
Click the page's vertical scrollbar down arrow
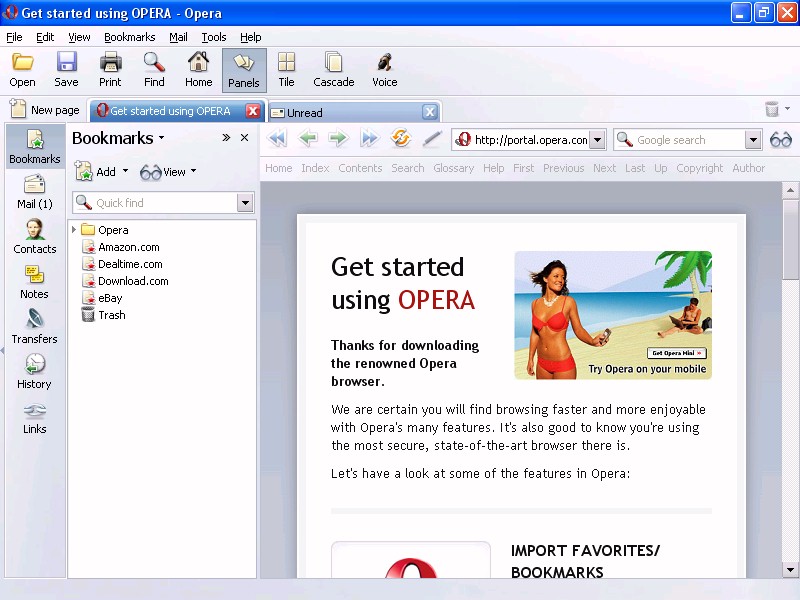tap(790, 569)
